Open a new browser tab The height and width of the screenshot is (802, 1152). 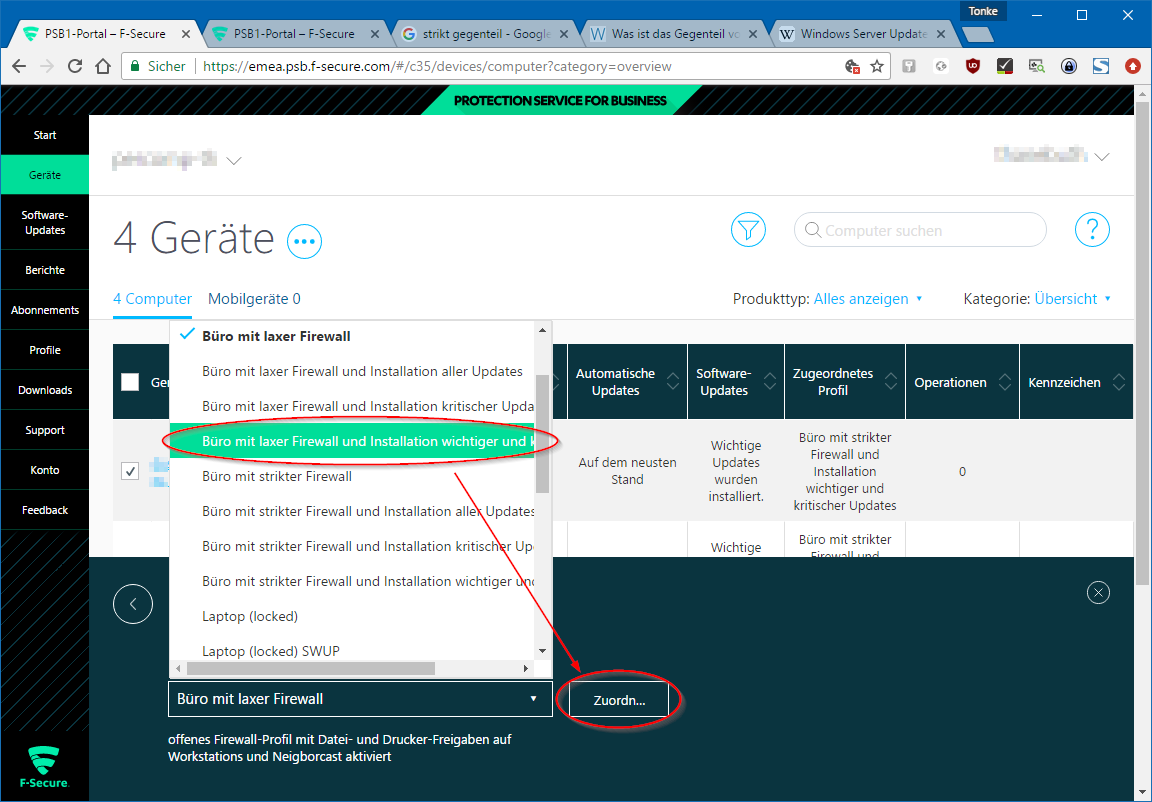pyautogui.click(x=977, y=35)
